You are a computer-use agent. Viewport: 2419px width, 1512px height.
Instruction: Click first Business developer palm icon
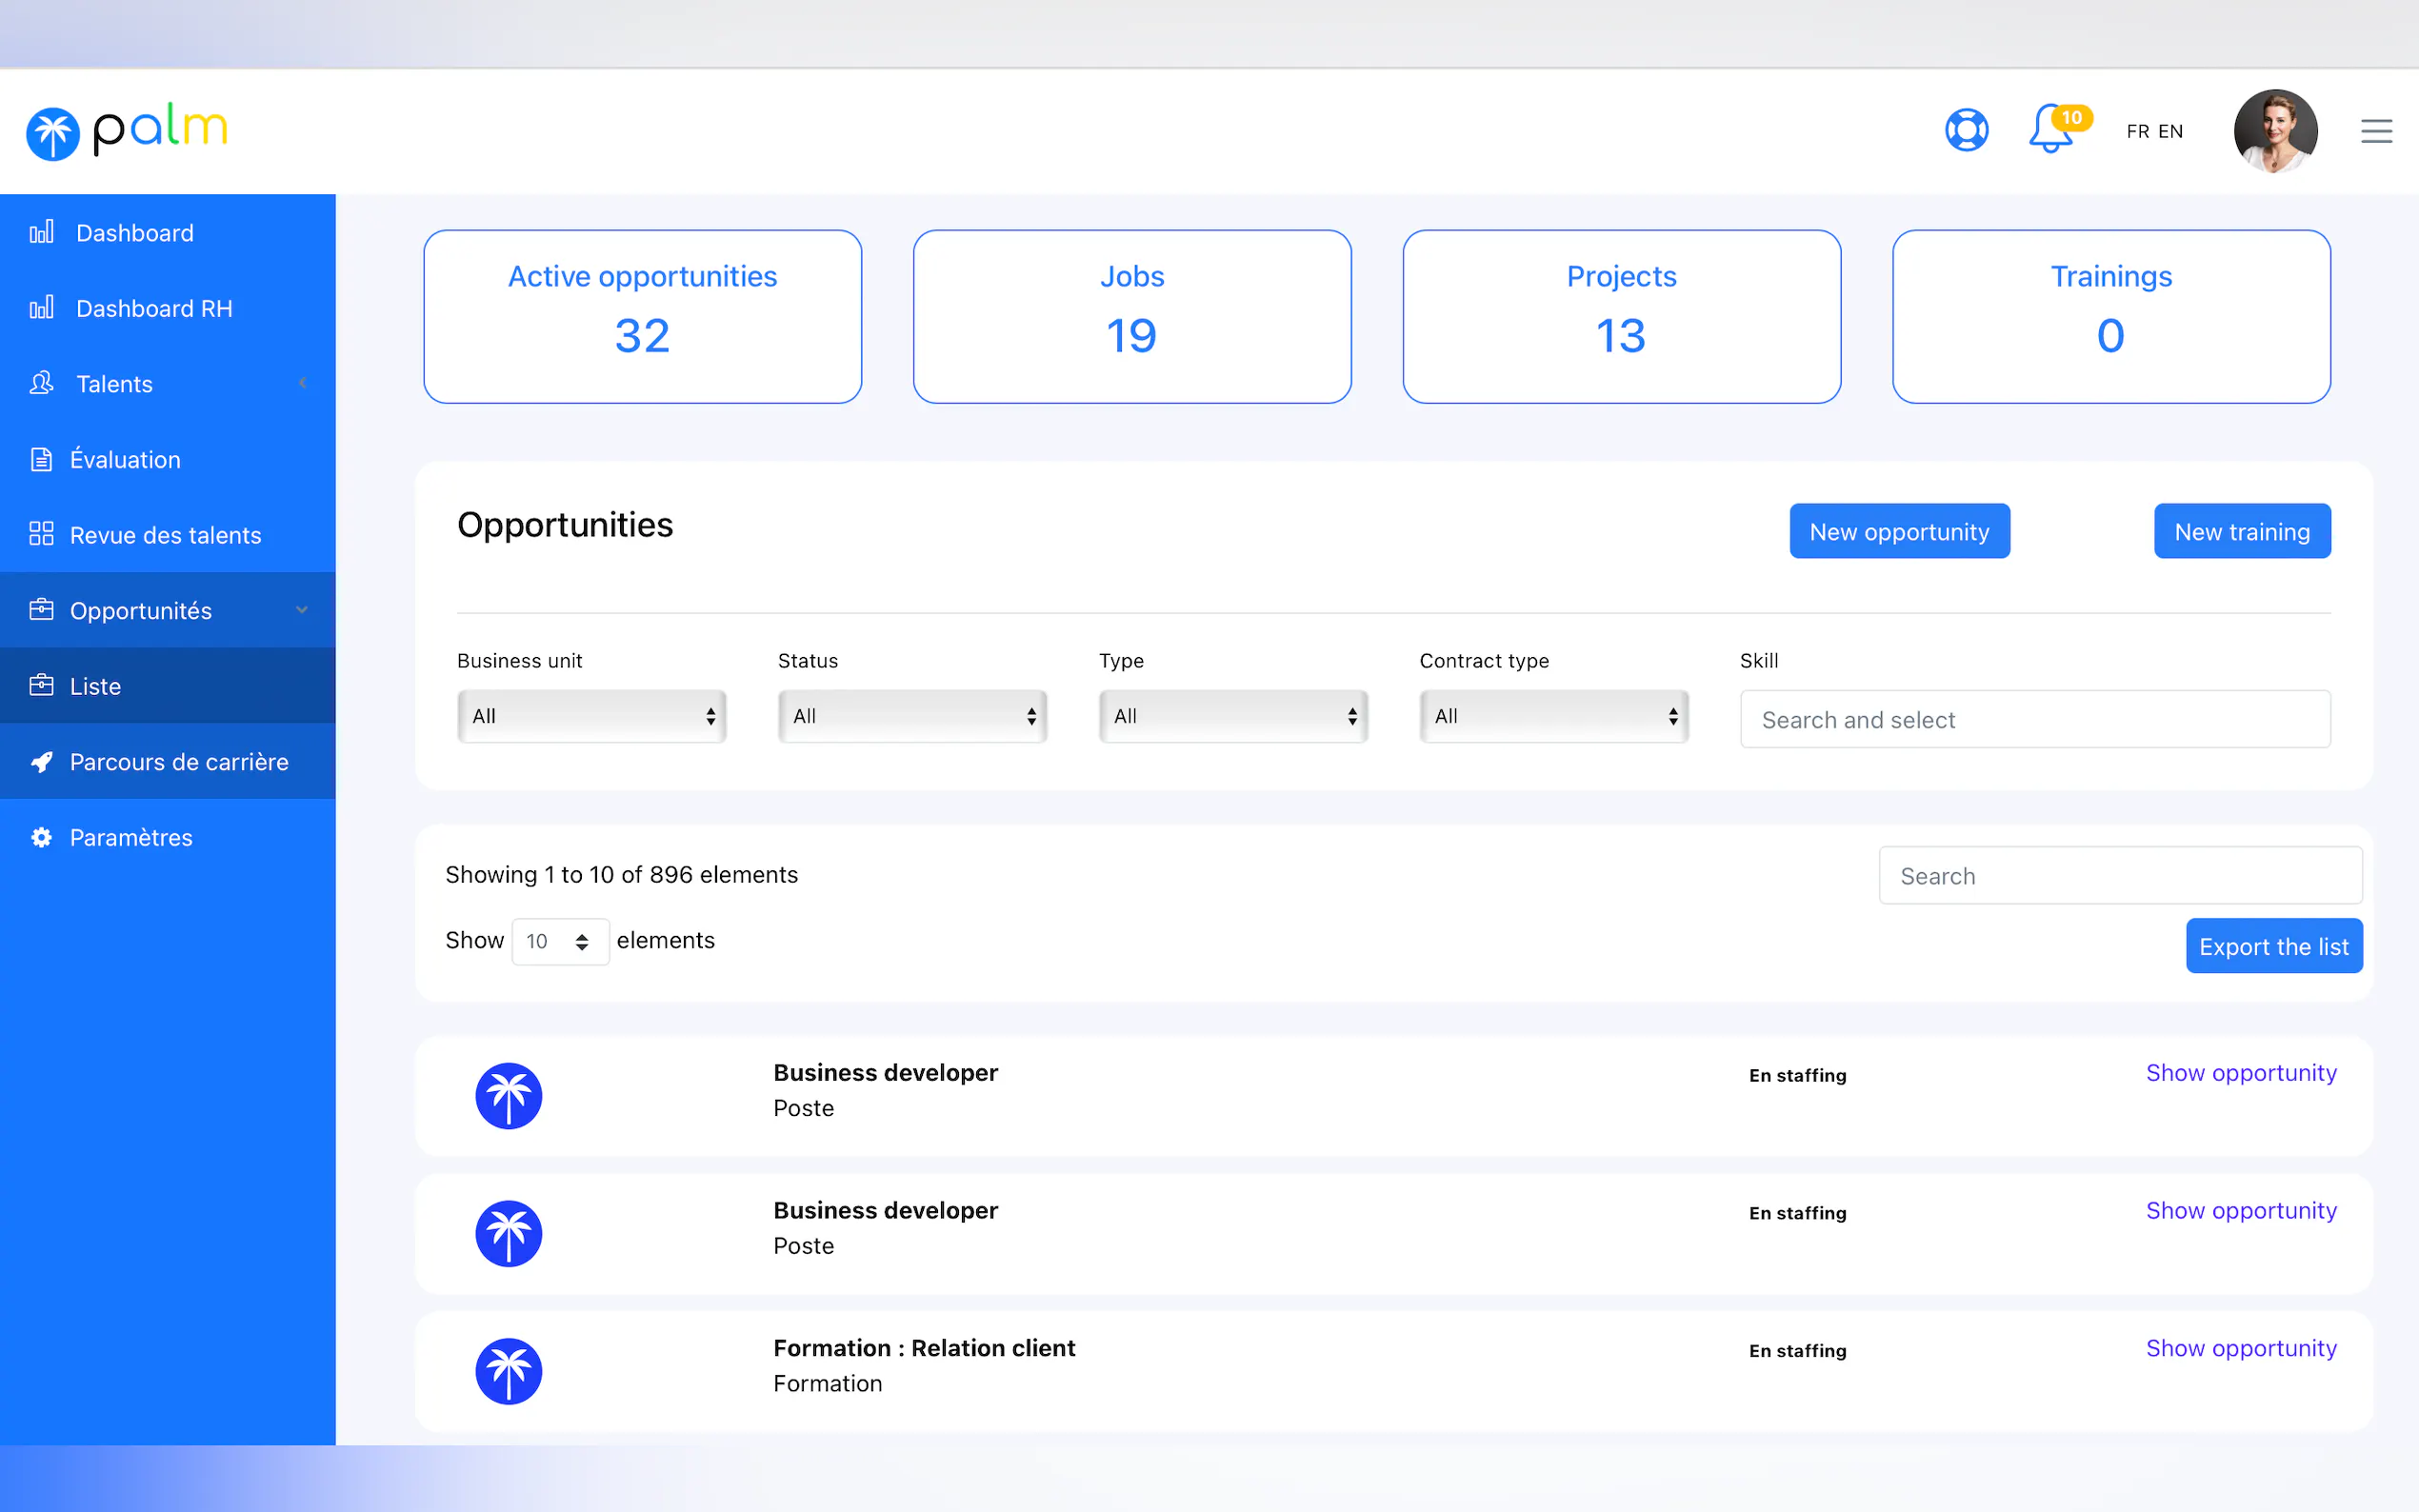coord(508,1095)
